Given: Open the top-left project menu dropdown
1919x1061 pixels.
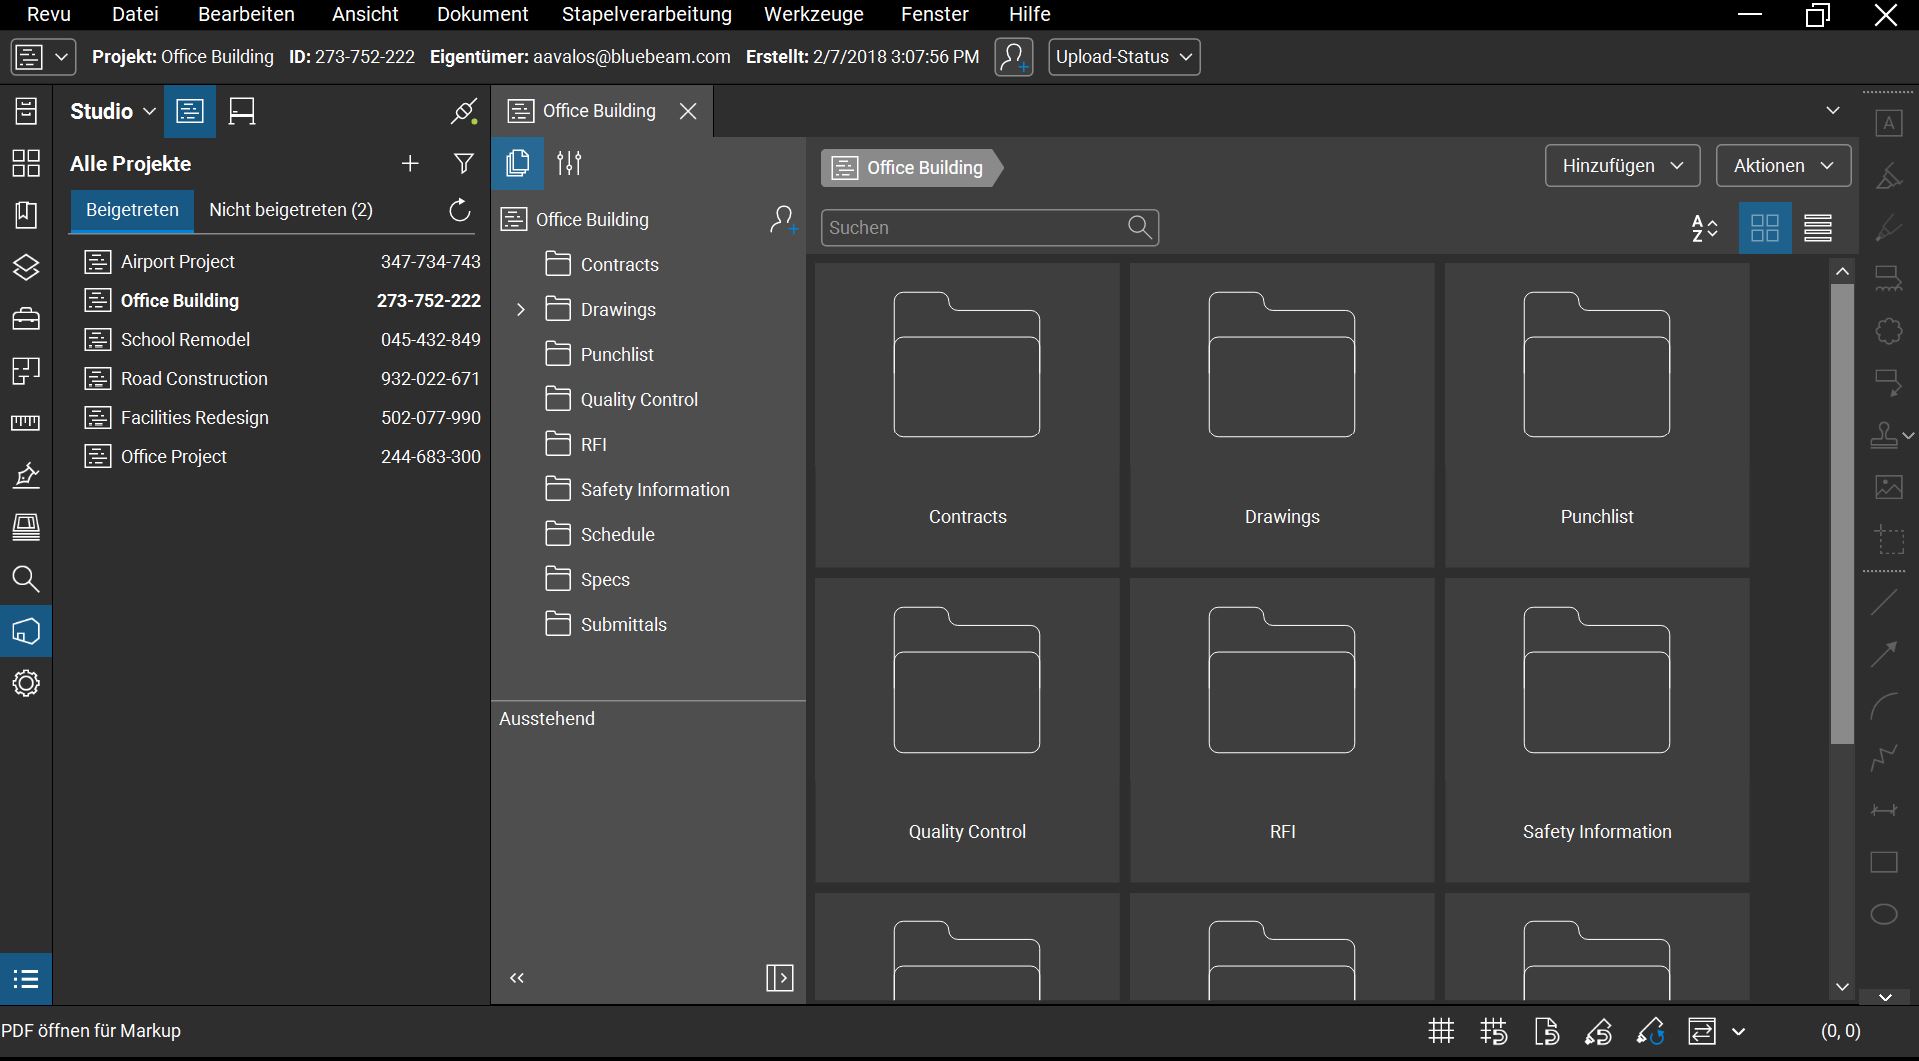Looking at the screenshot, I should click(x=43, y=57).
